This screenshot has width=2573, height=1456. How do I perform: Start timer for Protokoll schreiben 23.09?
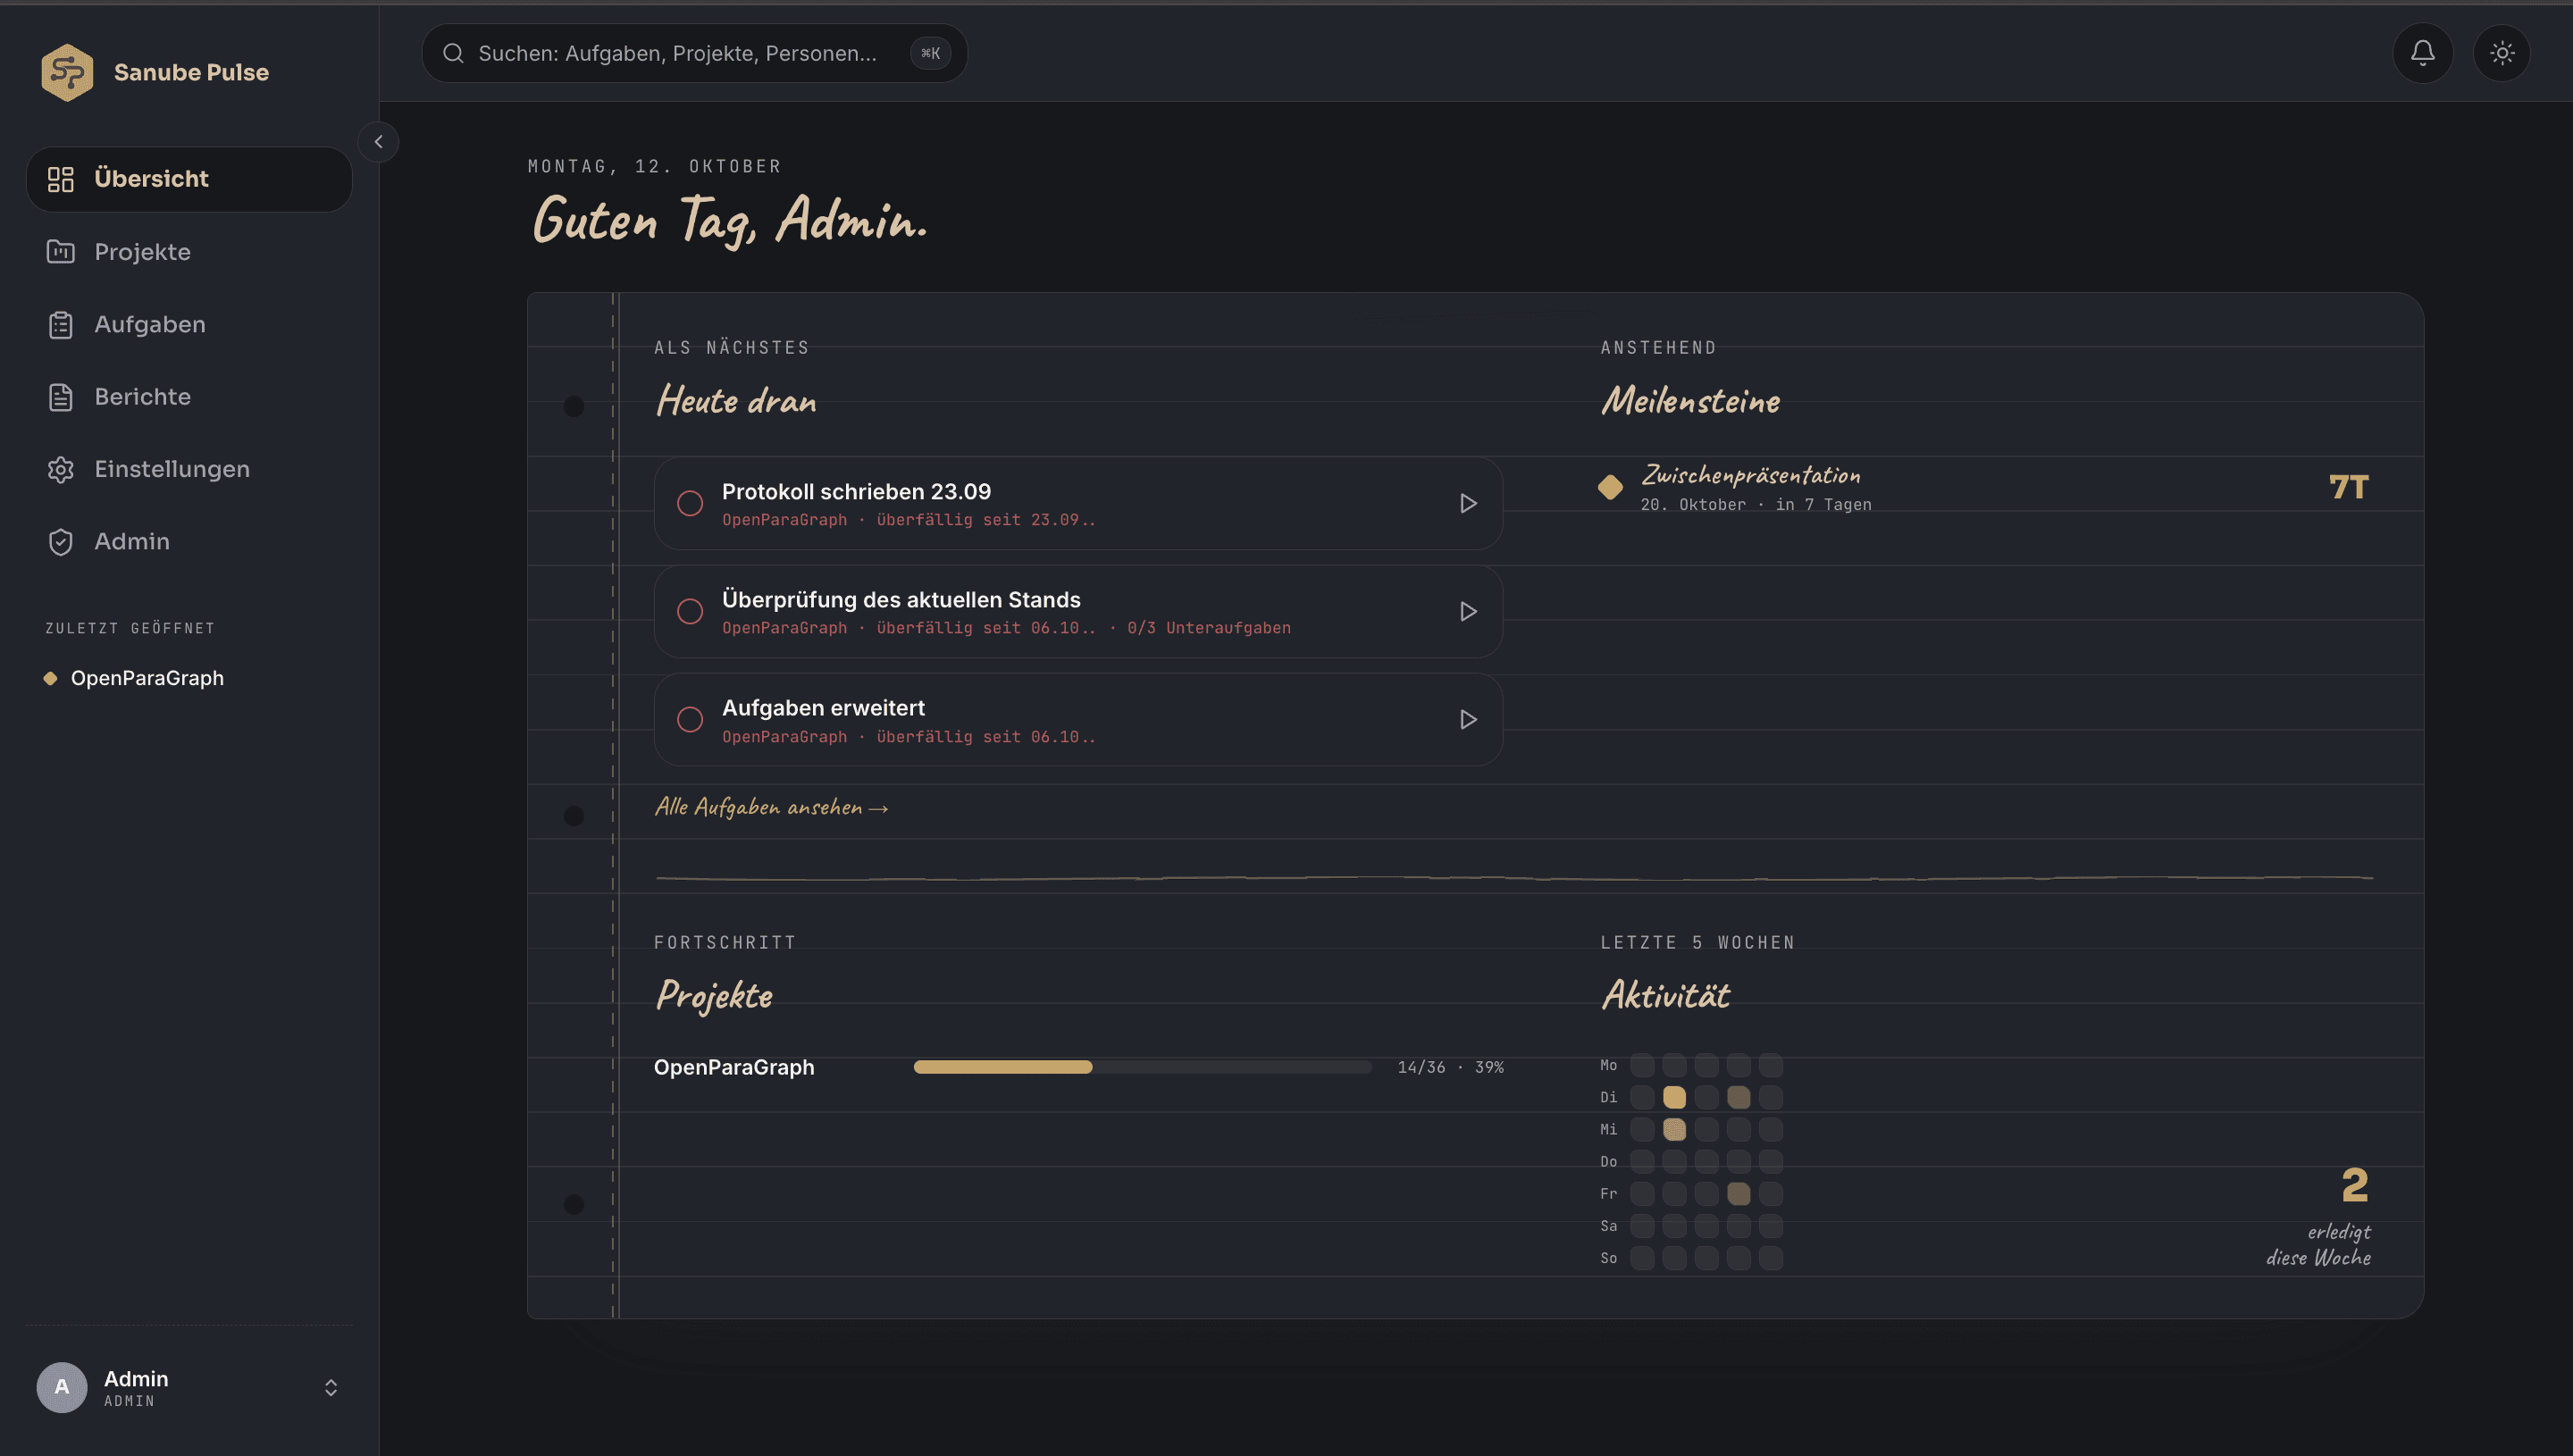[x=1467, y=503]
